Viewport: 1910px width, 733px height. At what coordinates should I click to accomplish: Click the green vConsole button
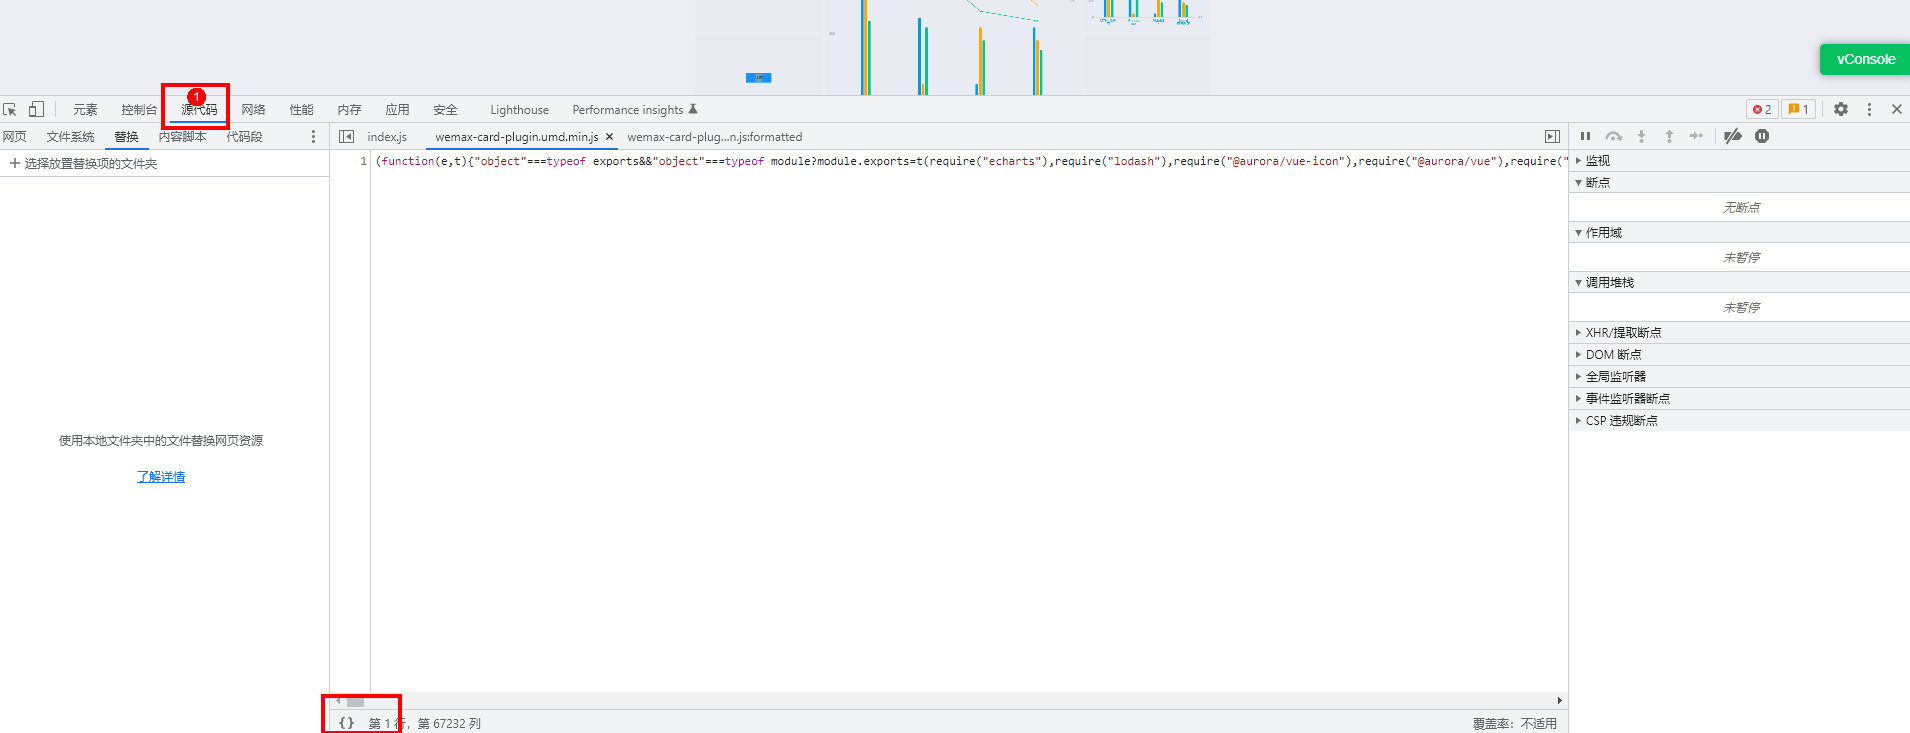click(1865, 59)
